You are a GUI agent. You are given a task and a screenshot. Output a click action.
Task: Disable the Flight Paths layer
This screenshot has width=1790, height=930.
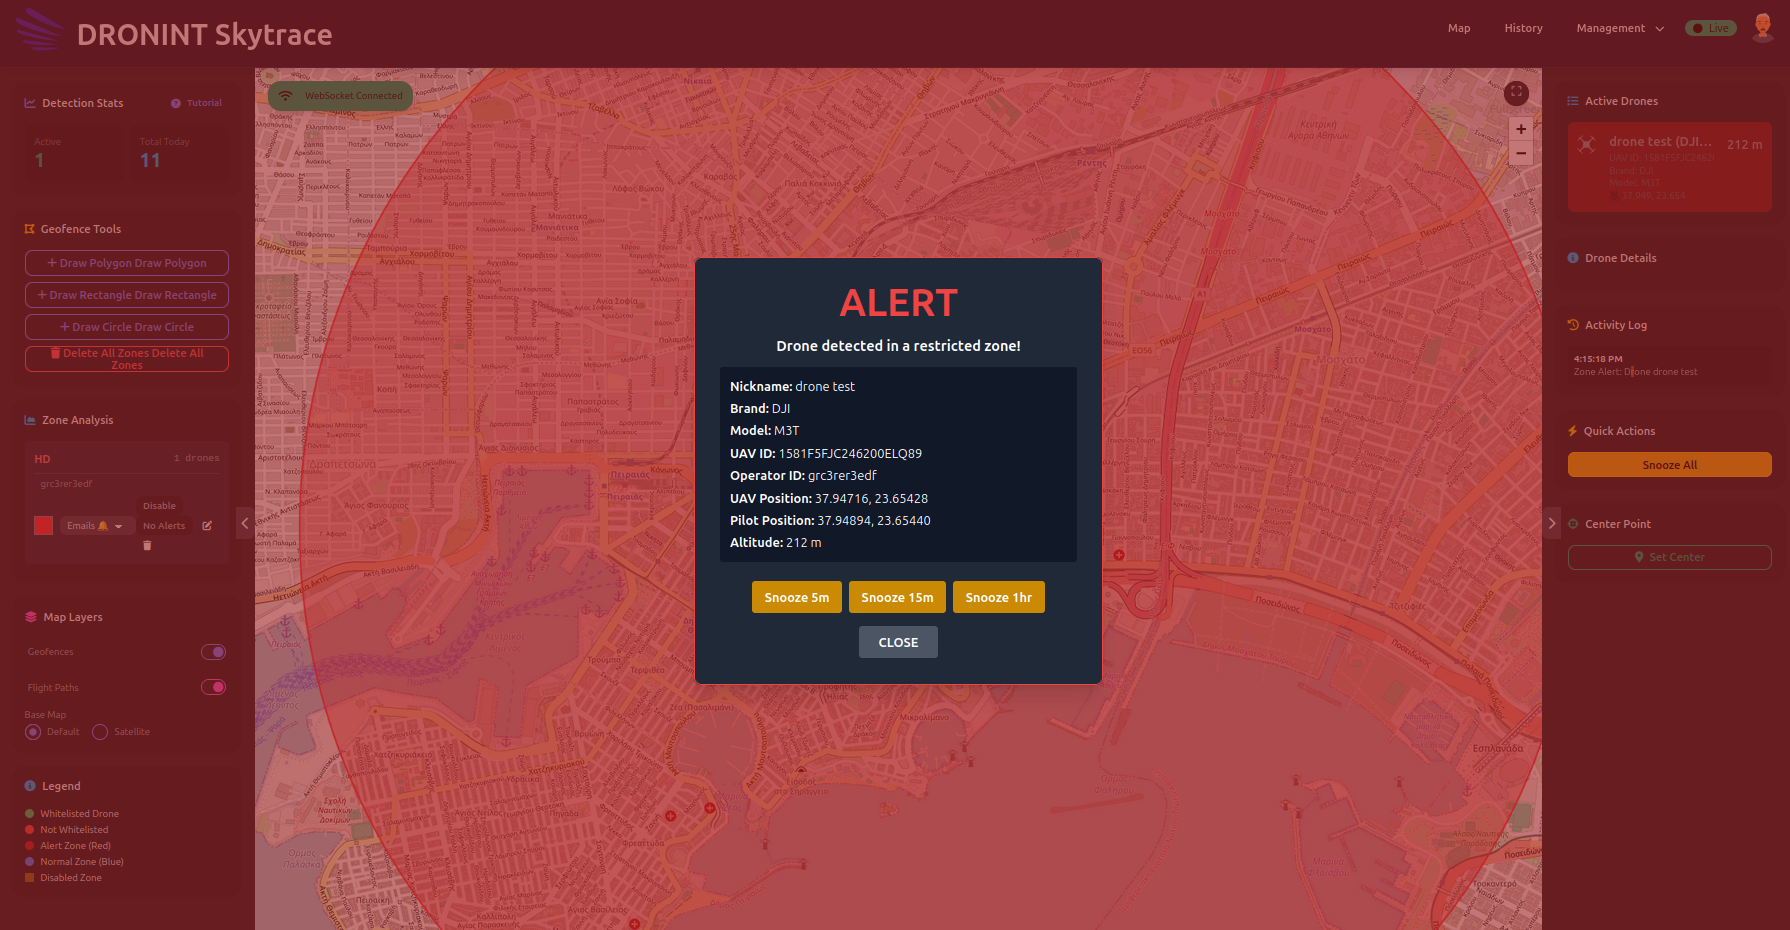click(213, 687)
